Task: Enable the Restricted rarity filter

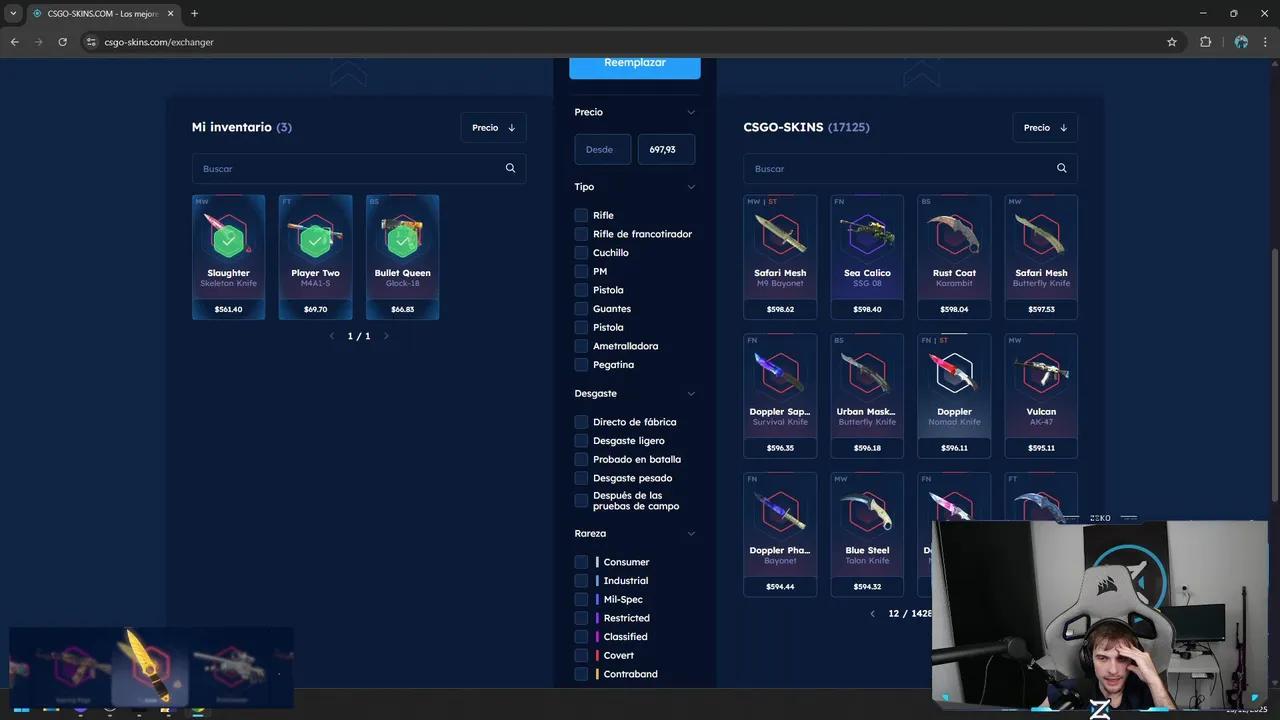Action: [x=581, y=618]
